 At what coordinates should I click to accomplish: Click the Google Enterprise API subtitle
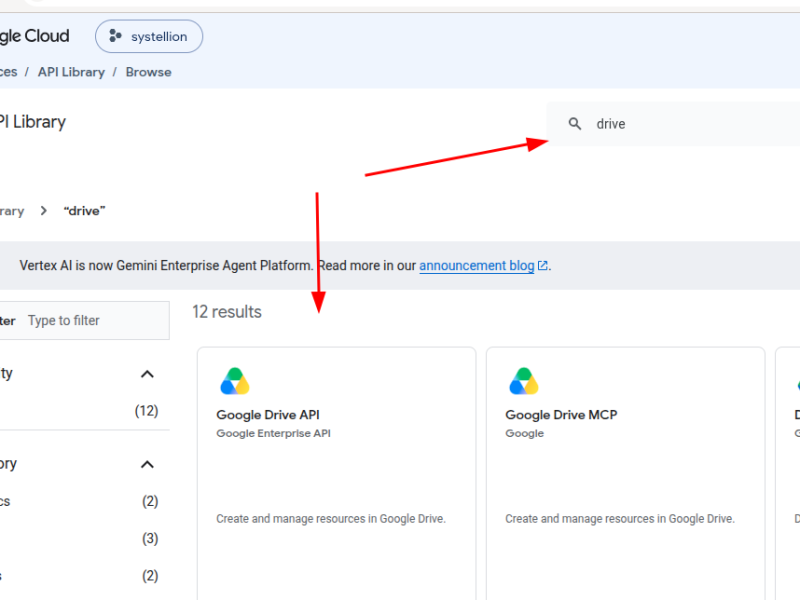click(x=273, y=433)
